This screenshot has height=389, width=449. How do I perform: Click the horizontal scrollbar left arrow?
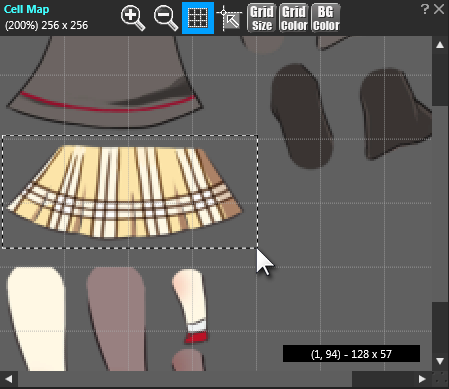(x=9, y=379)
